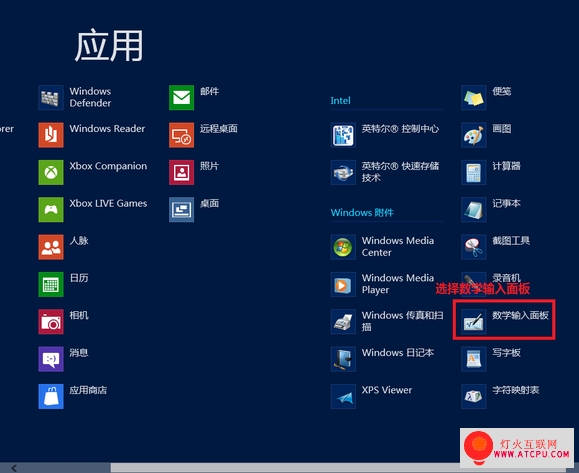This screenshot has height=473, width=579.
Task: Launch the 远程桌面 remote desktop icon
Action: pyautogui.click(x=181, y=135)
